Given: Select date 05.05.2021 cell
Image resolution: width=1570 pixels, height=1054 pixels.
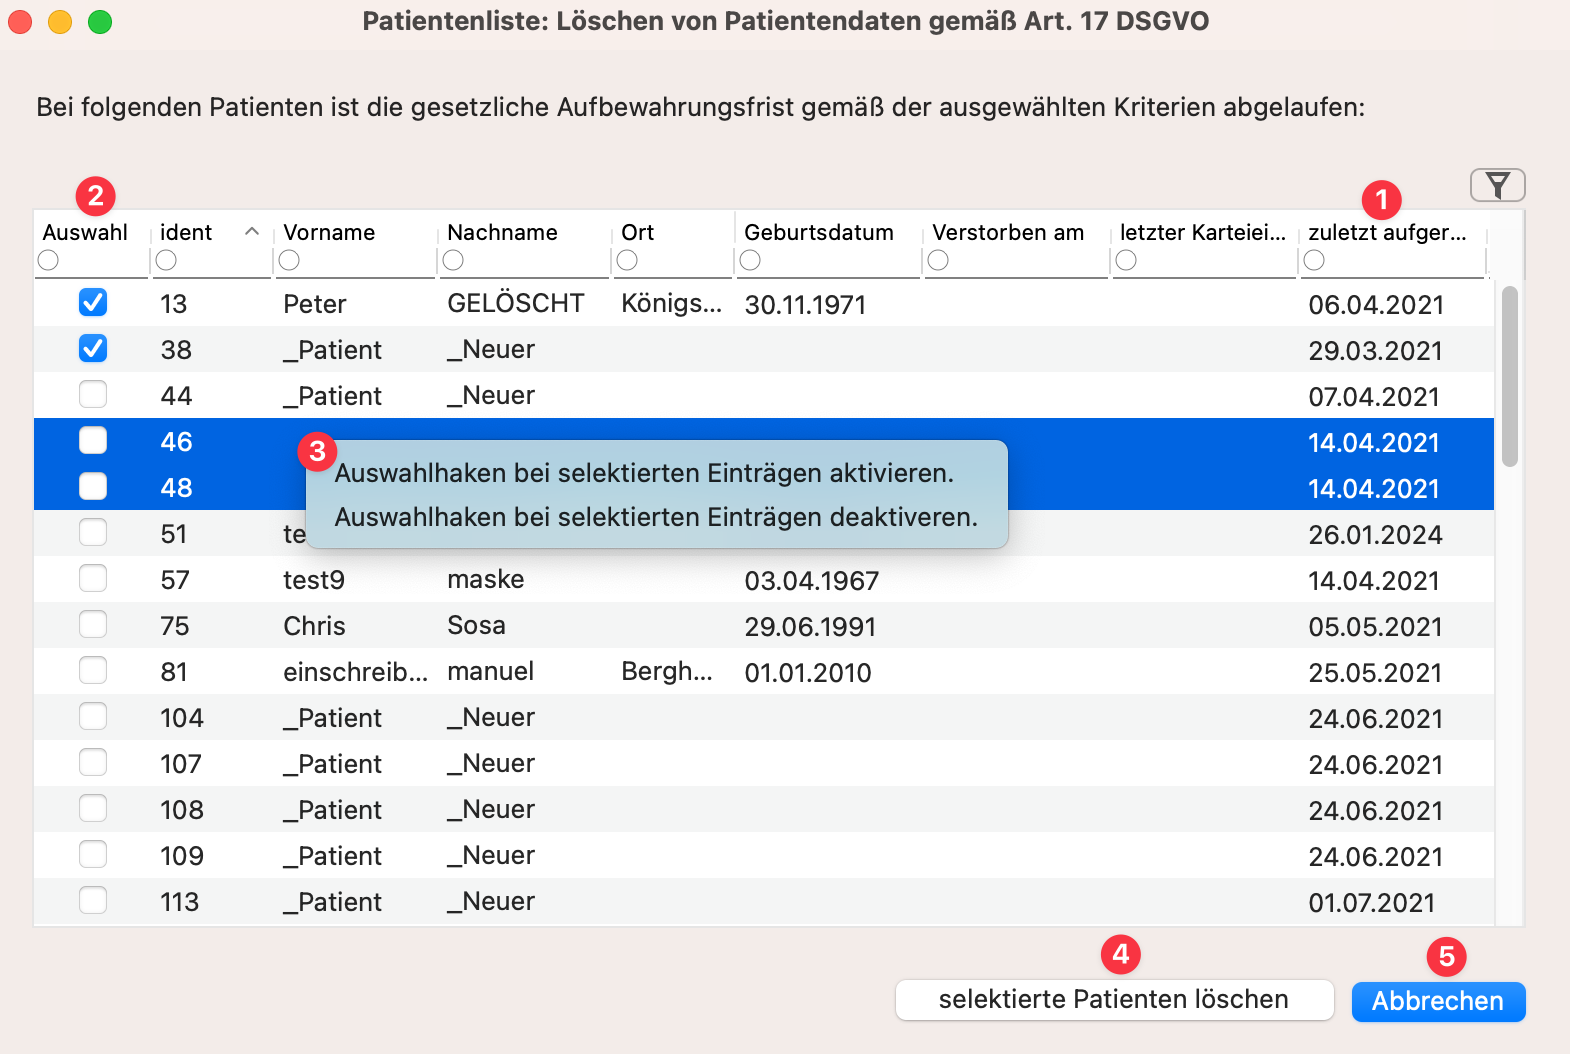Looking at the screenshot, I should 1375,627.
